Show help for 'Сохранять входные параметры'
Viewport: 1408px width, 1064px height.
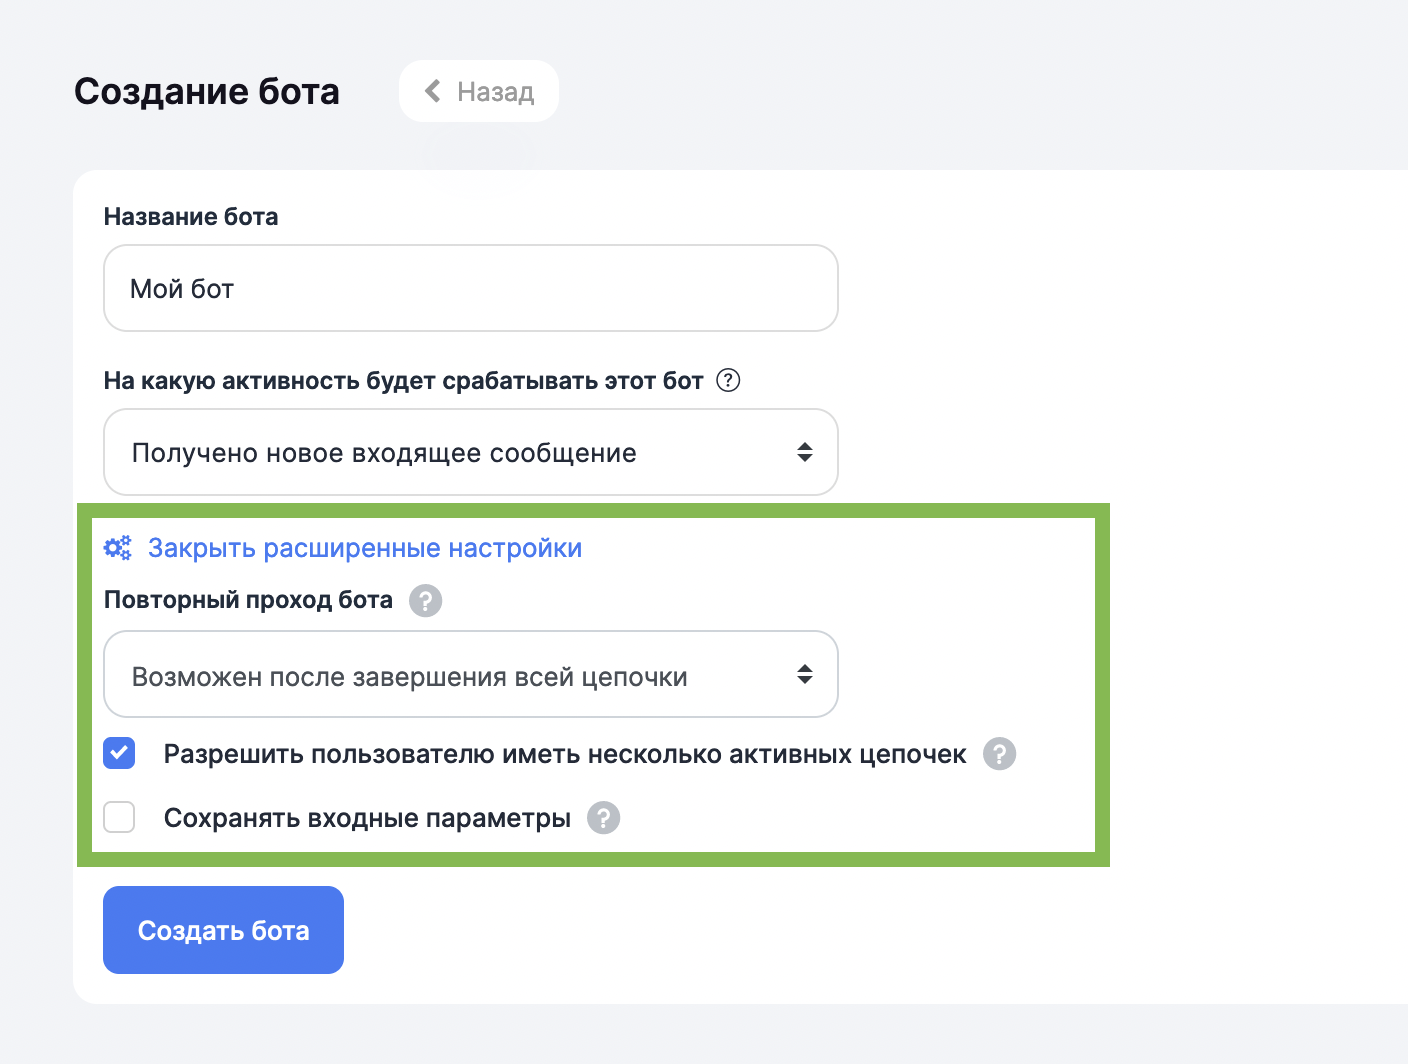coord(603,818)
